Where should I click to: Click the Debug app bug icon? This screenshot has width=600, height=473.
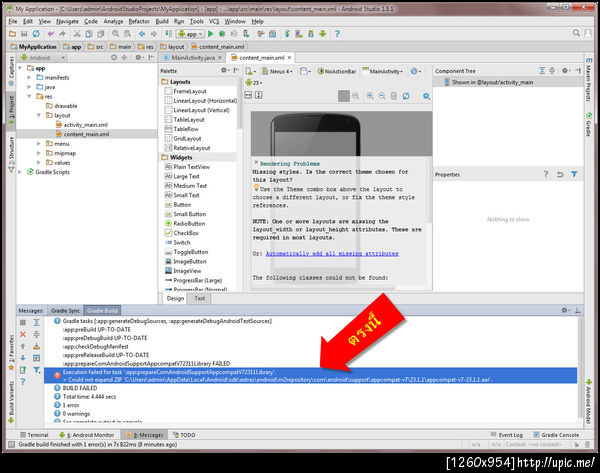click(x=222, y=34)
